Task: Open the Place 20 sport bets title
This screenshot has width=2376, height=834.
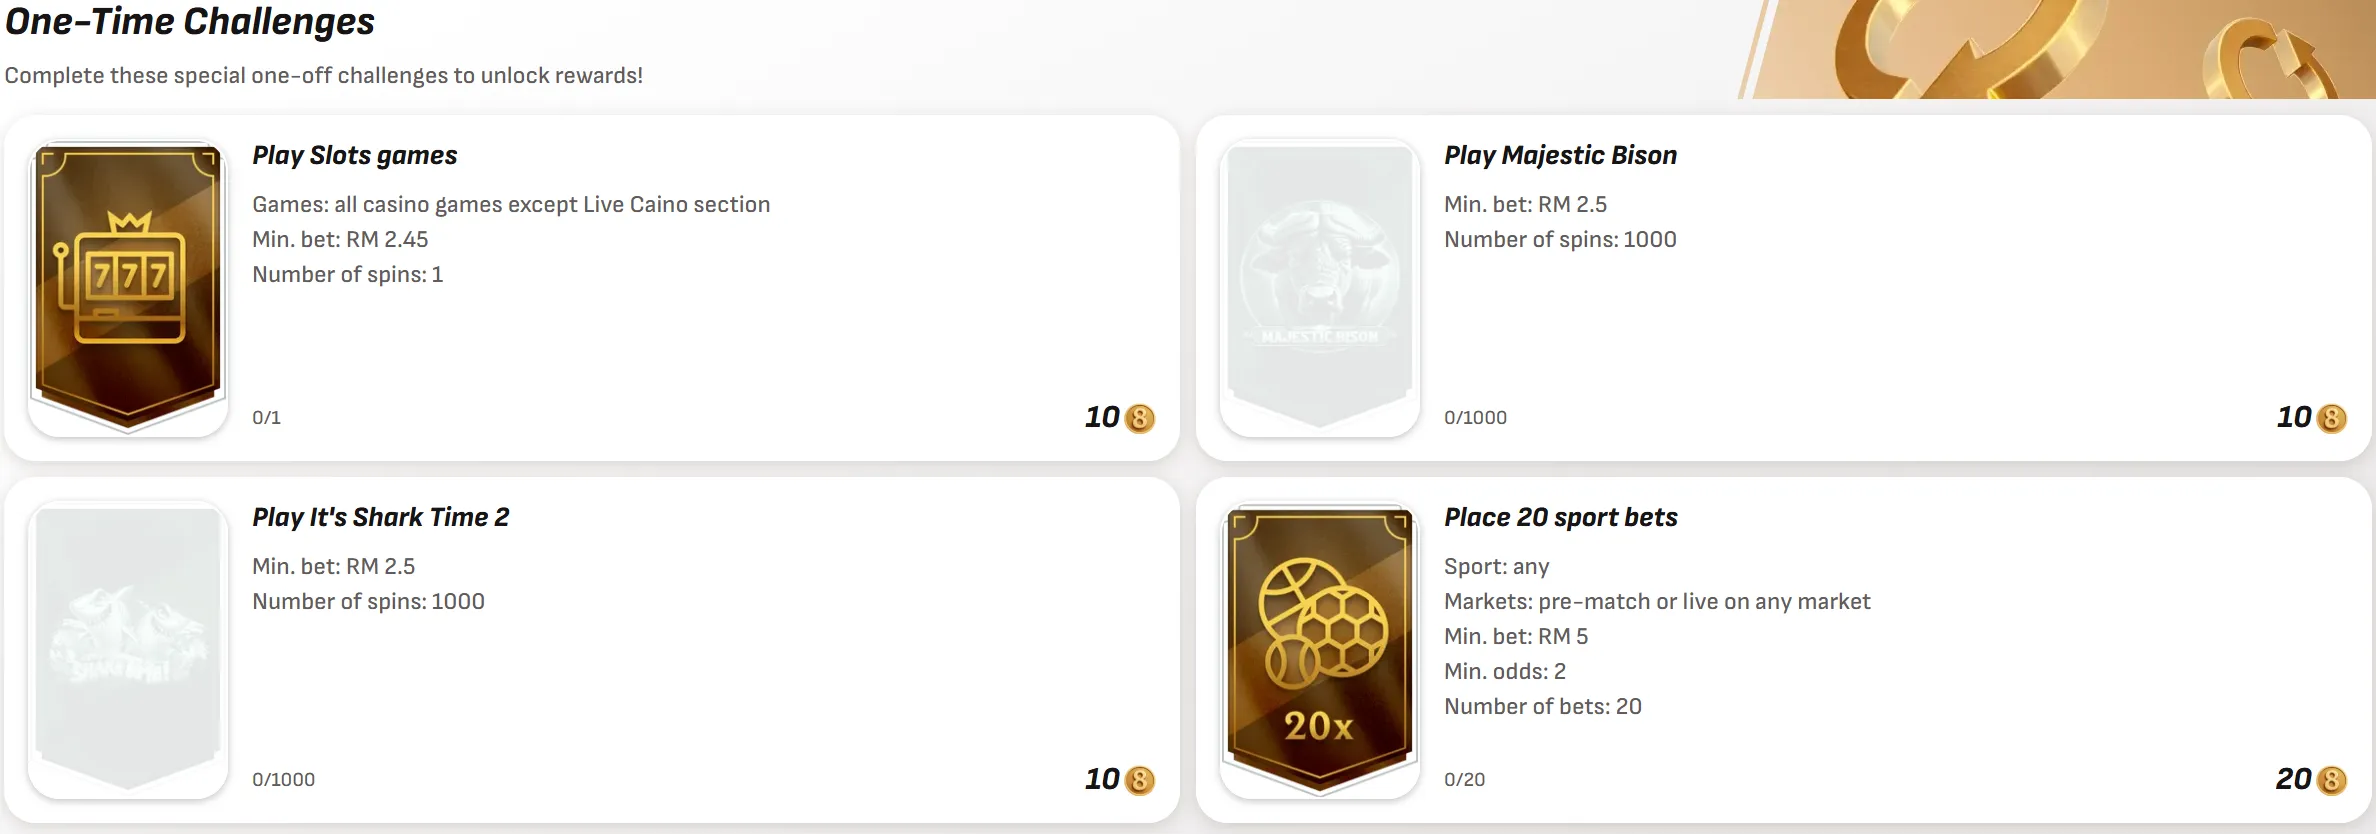Action: (x=1560, y=517)
